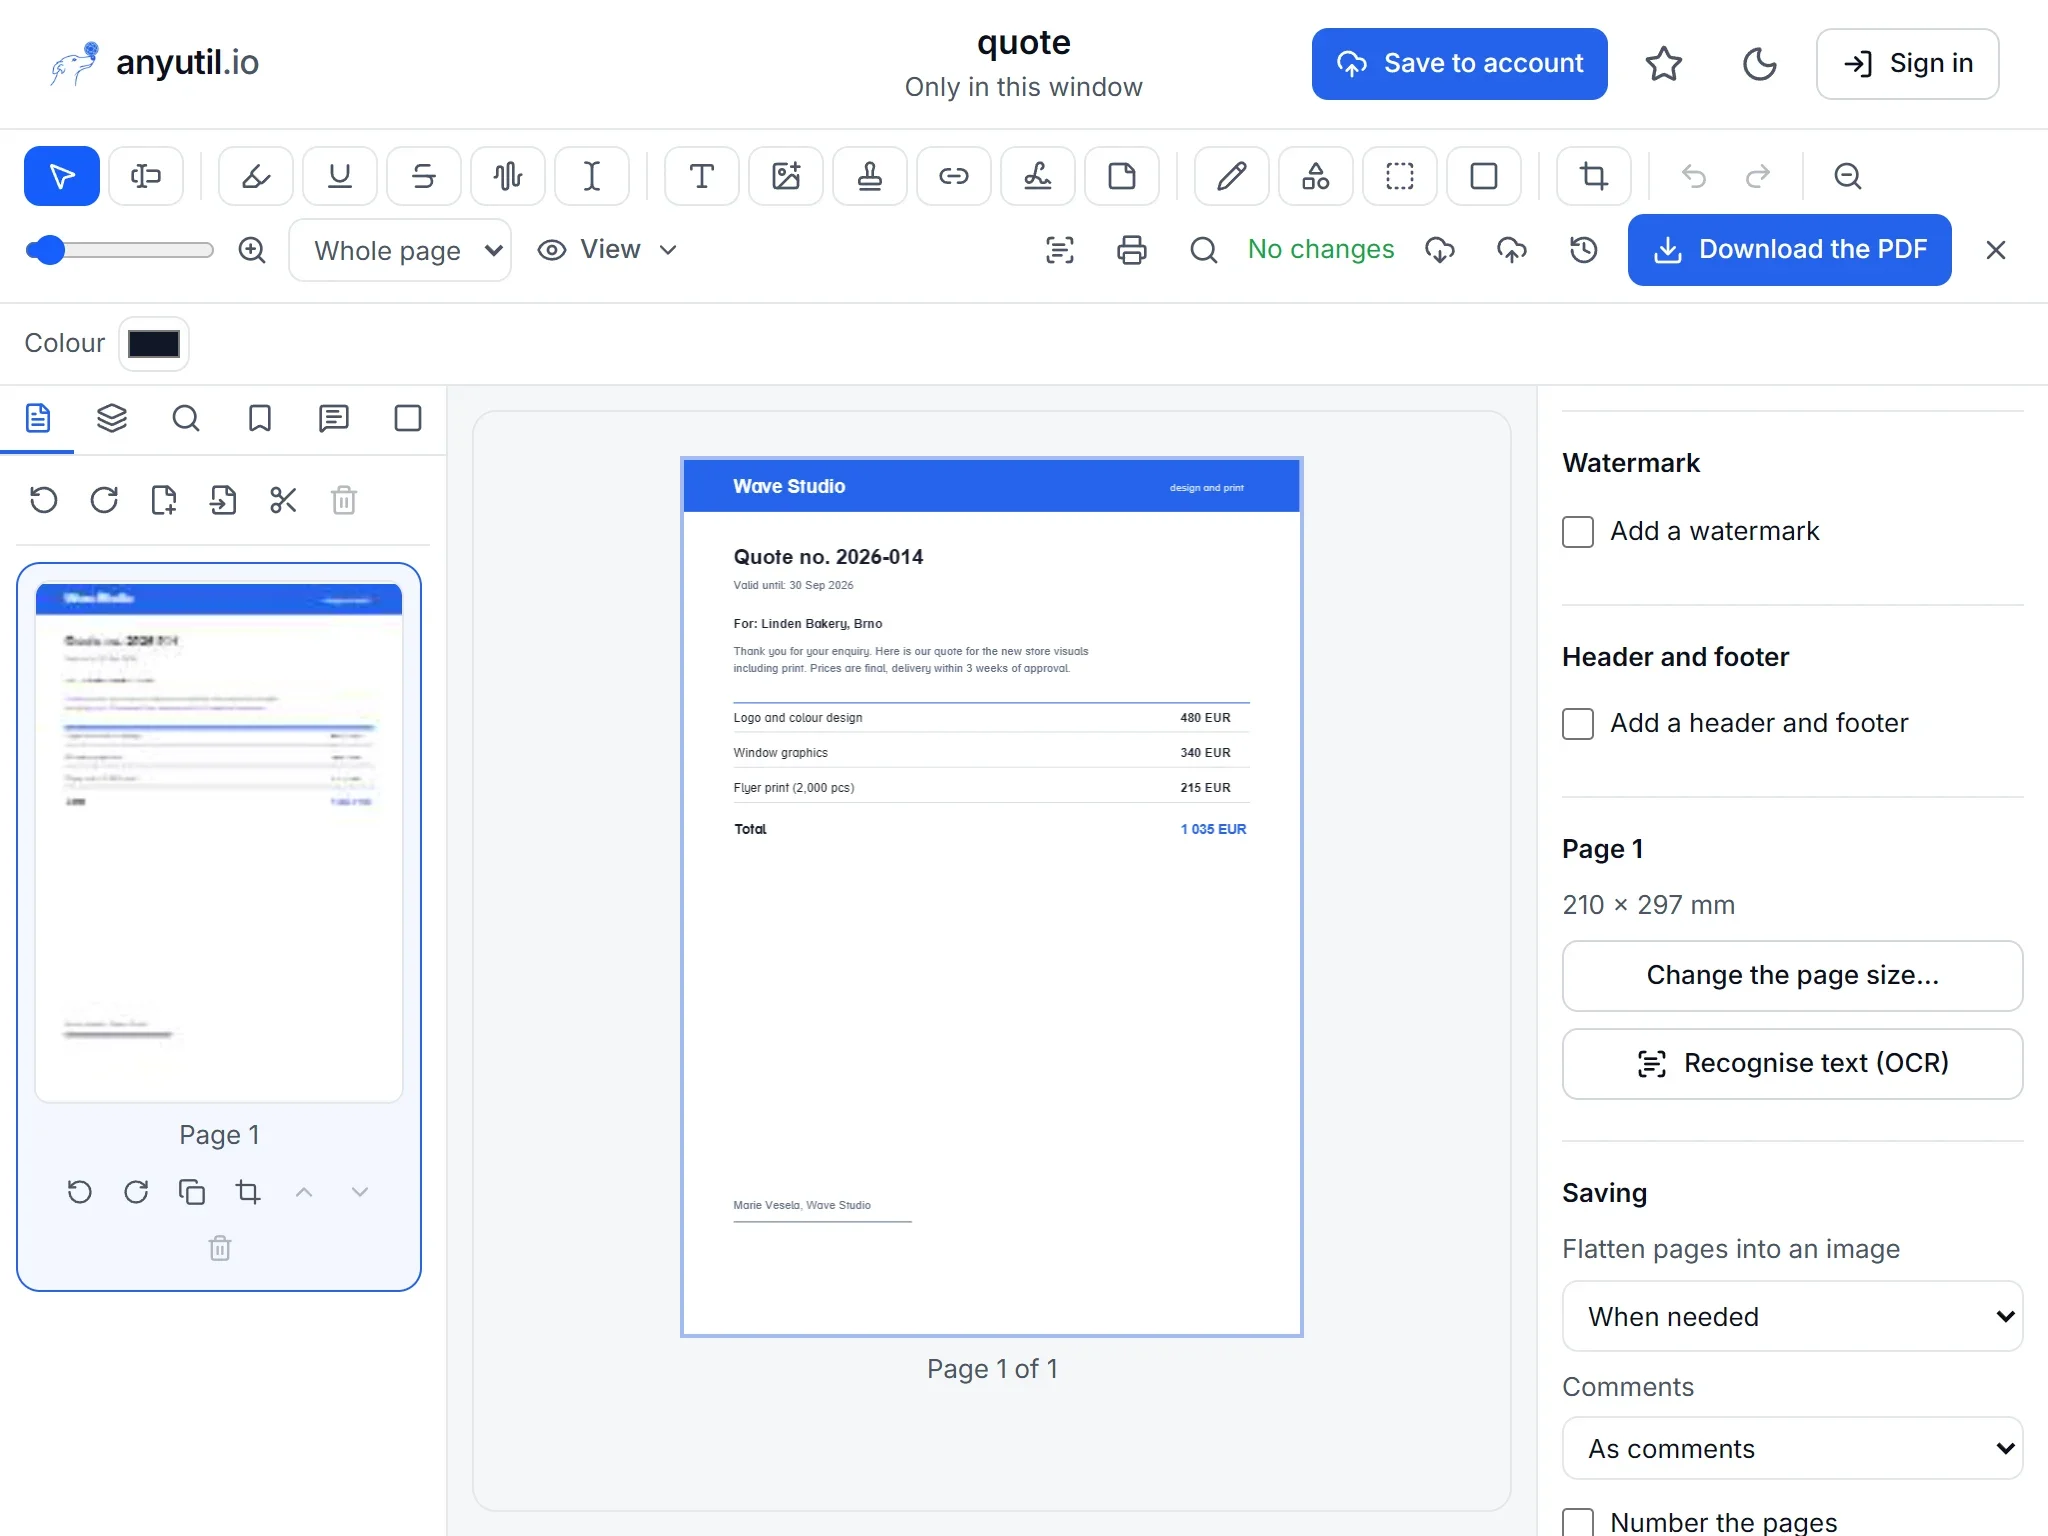Open the last sidebar tab with square icon

click(x=408, y=418)
